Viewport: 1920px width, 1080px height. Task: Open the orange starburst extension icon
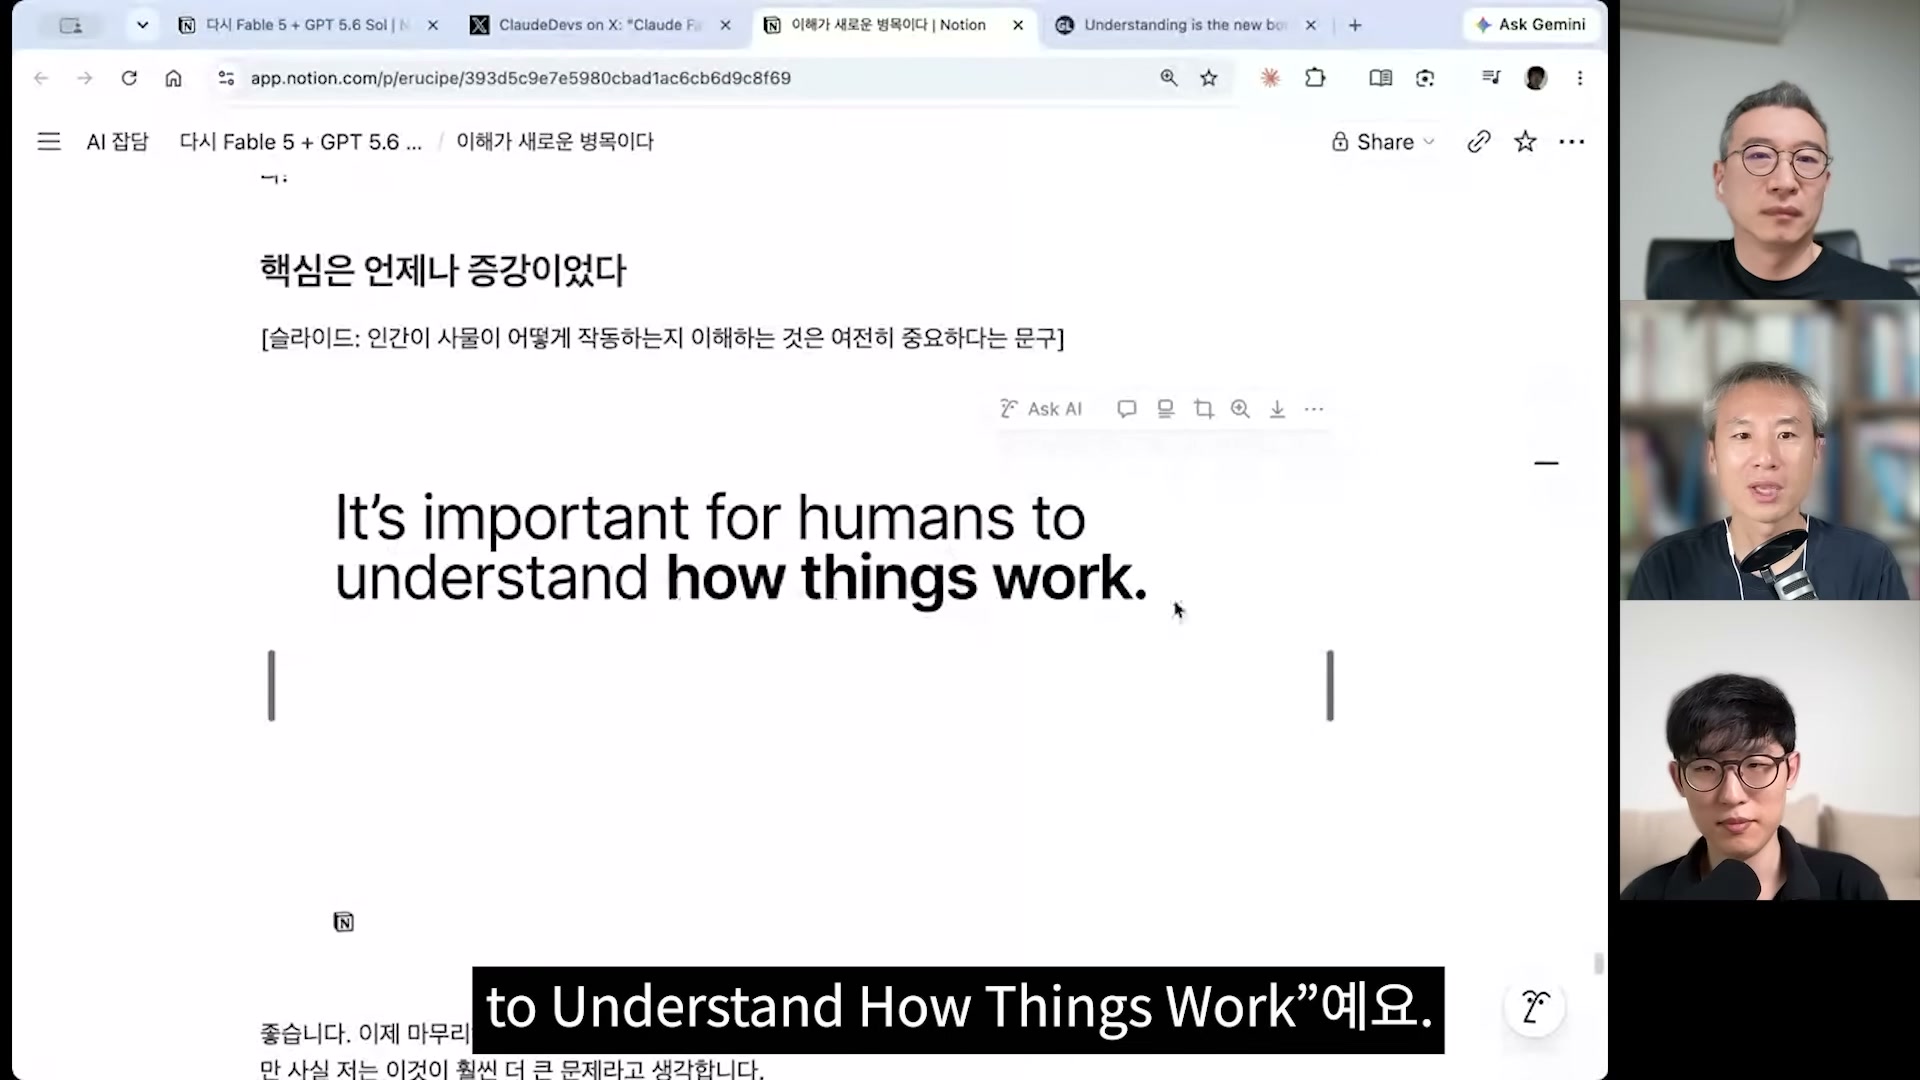(1270, 78)
